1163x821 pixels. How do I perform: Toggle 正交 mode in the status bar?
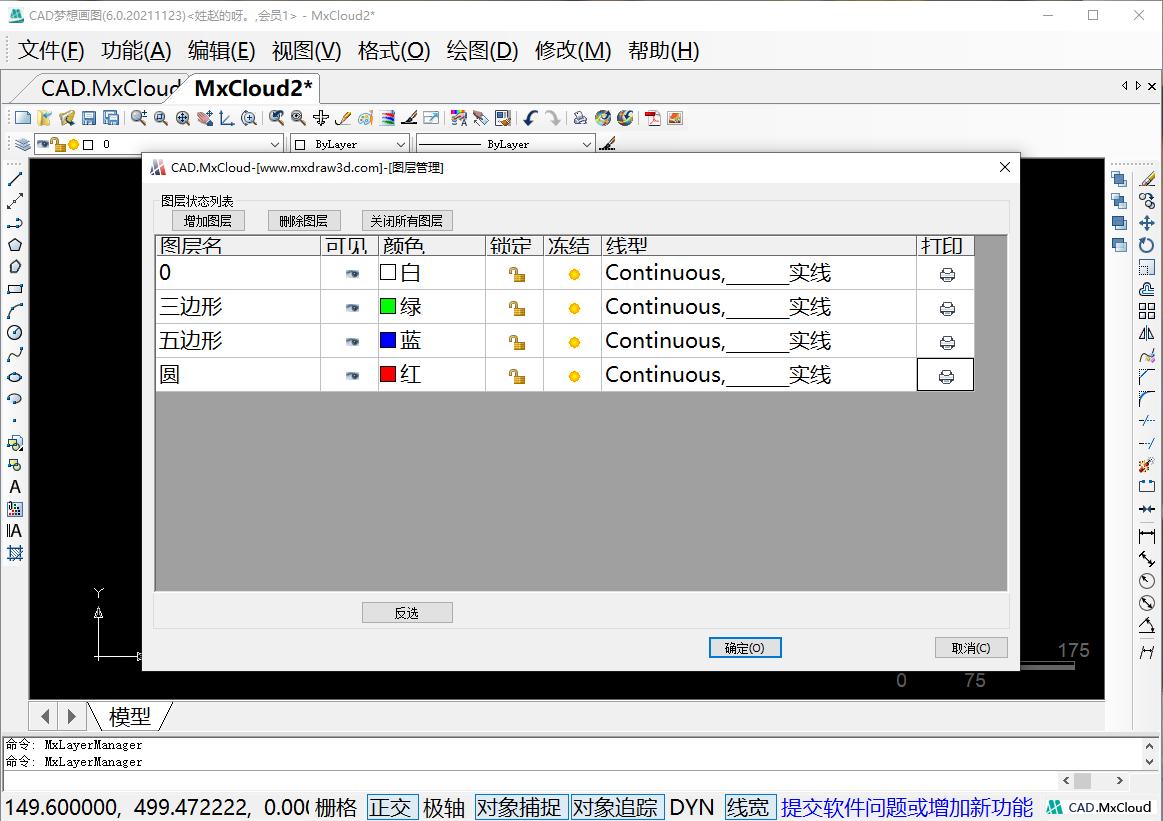(x=392, y=807)
